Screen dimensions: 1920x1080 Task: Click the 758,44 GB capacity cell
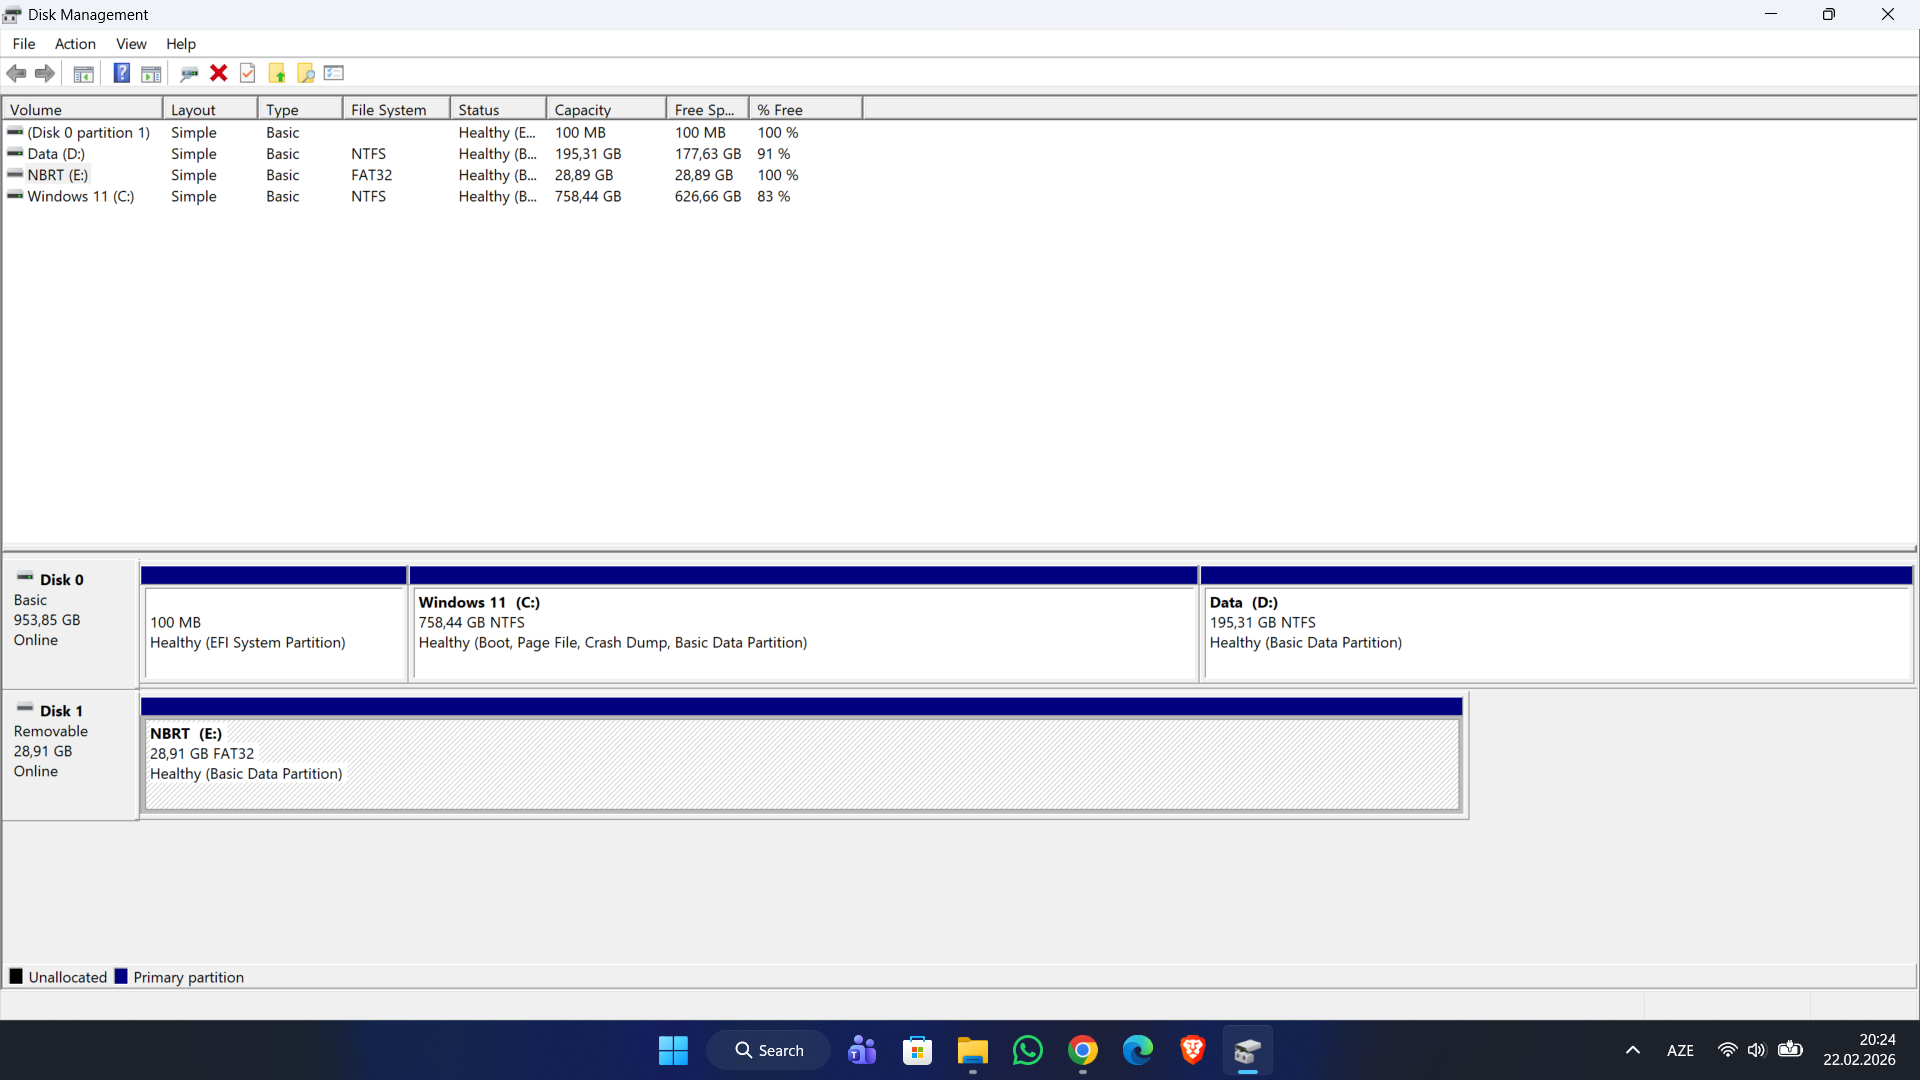[588, 197]
